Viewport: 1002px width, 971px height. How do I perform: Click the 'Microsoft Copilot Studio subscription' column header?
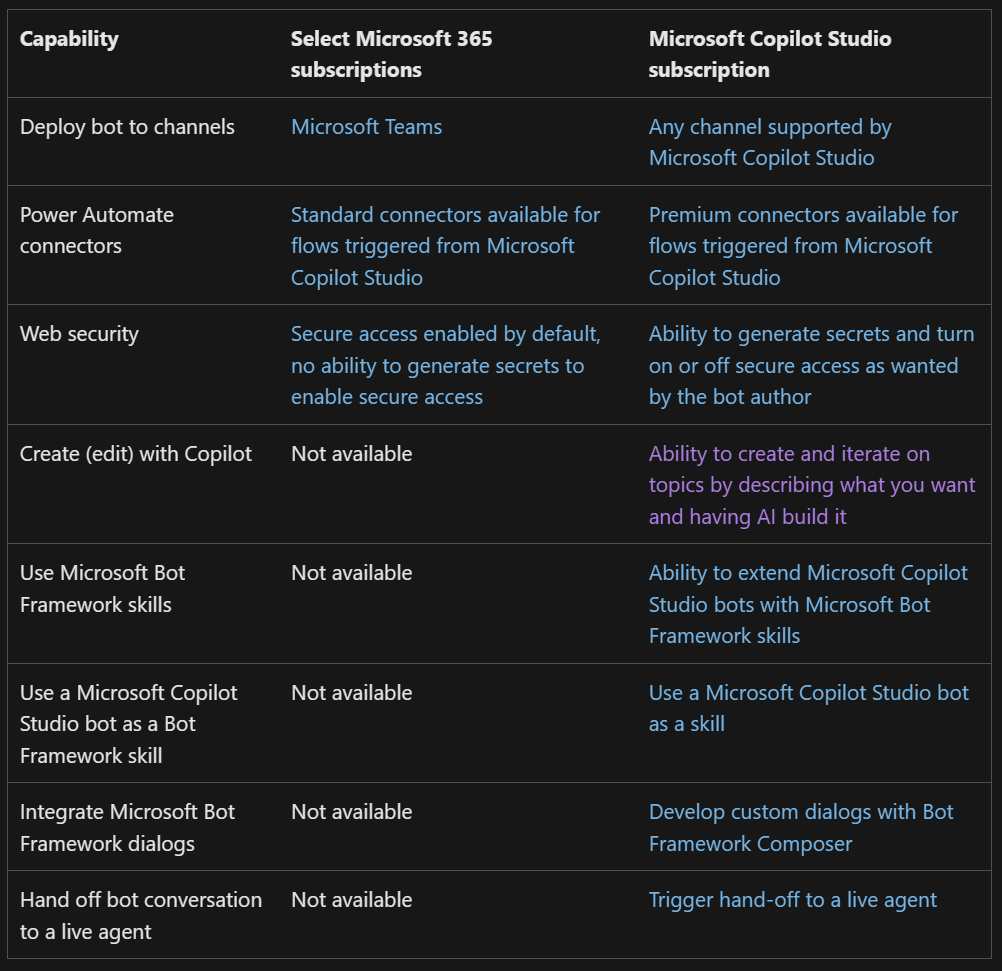click(x=769, y=54)
